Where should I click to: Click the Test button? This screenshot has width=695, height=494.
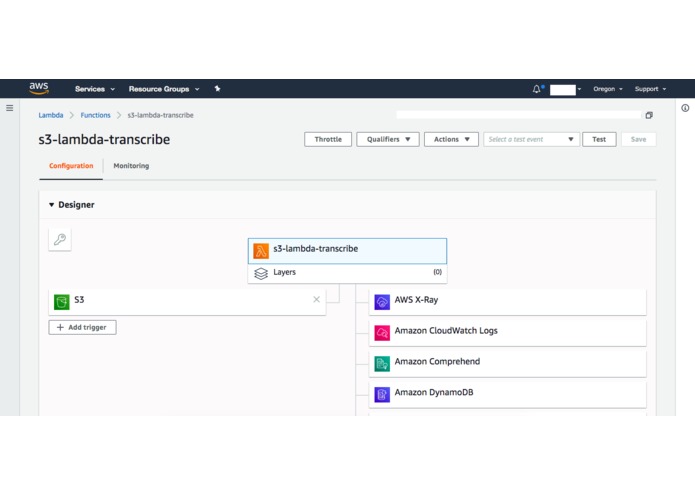[x=599, y=139]
